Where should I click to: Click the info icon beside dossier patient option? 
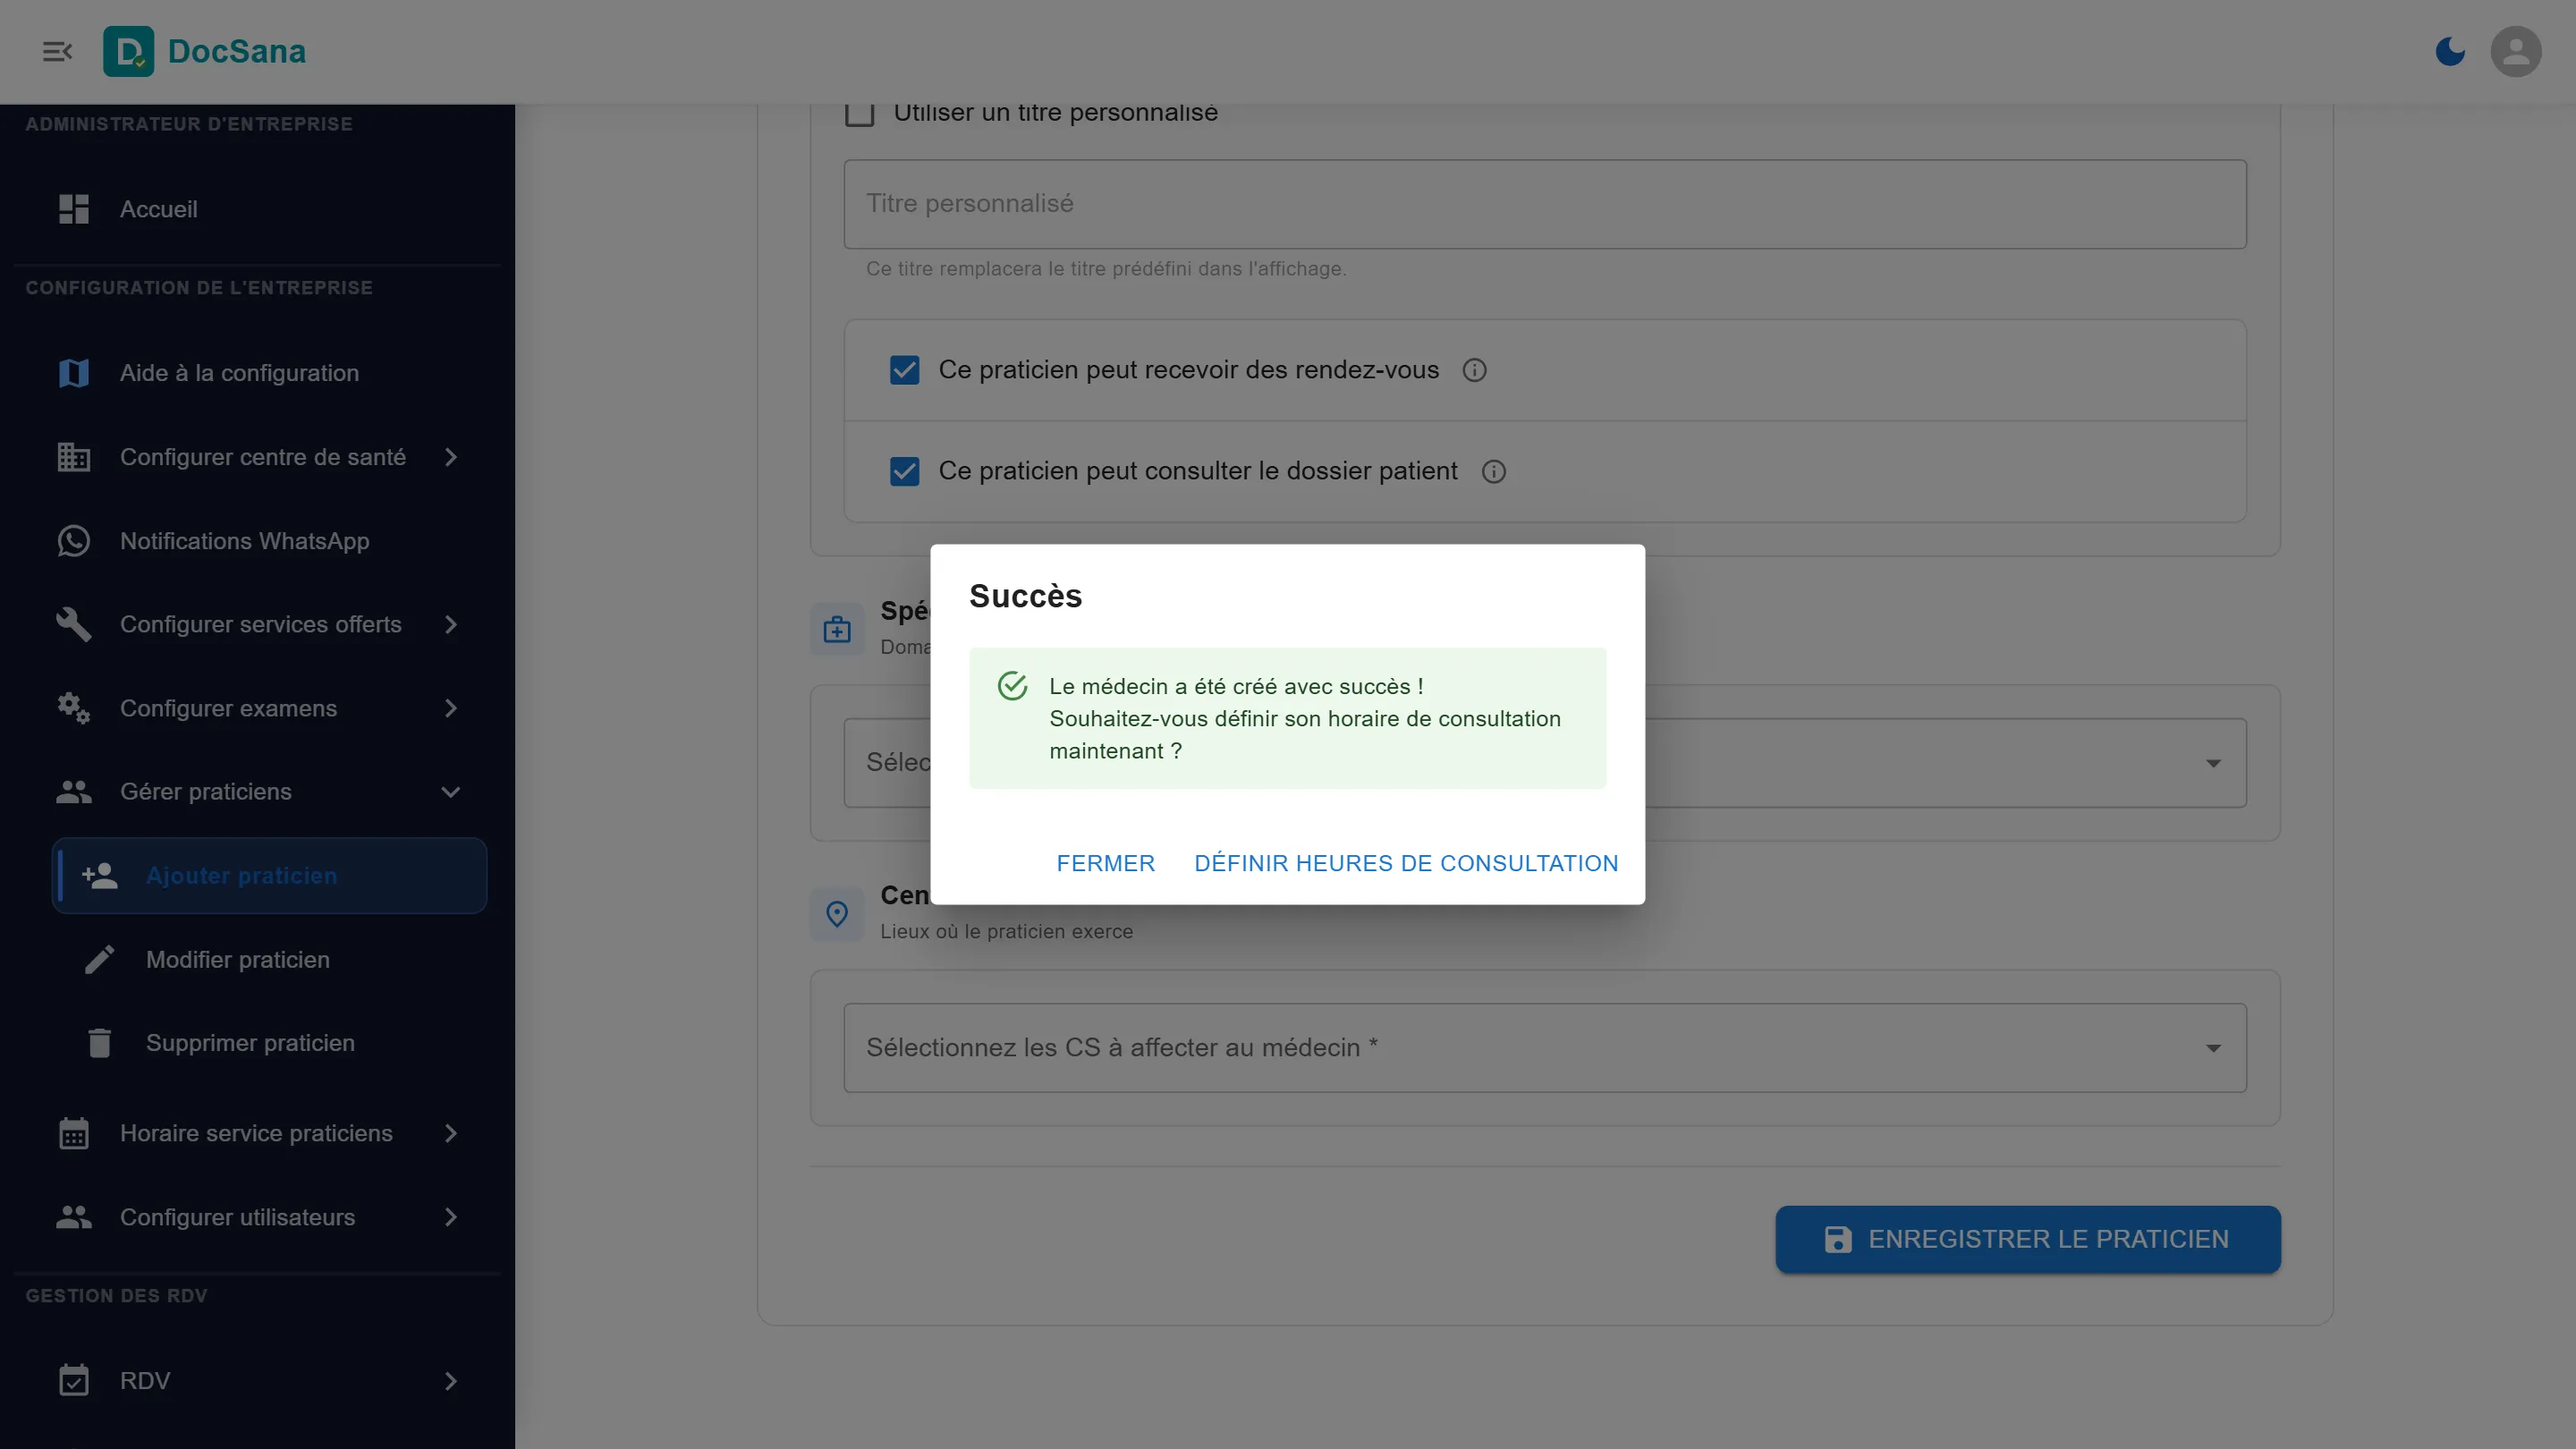(1493, 471)
